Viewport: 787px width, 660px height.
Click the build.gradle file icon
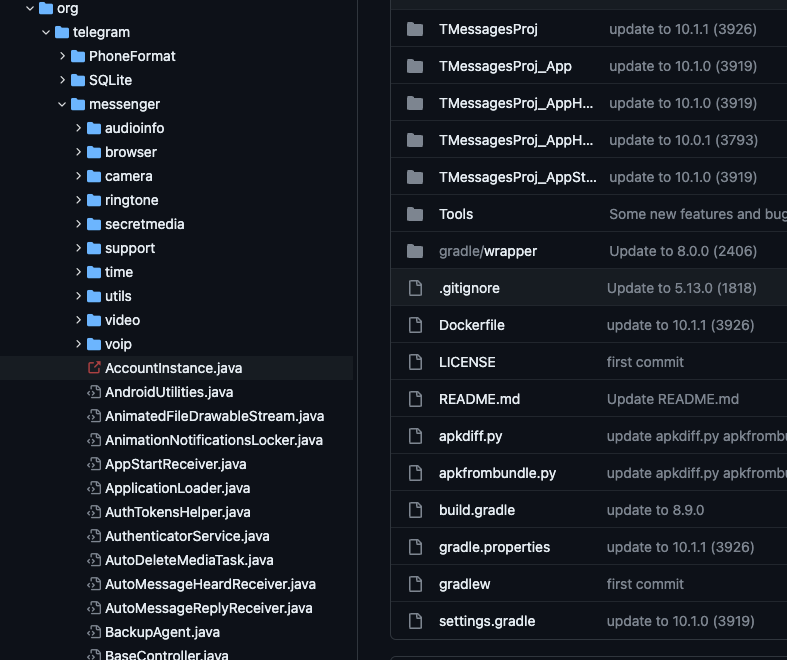[416, 510]
